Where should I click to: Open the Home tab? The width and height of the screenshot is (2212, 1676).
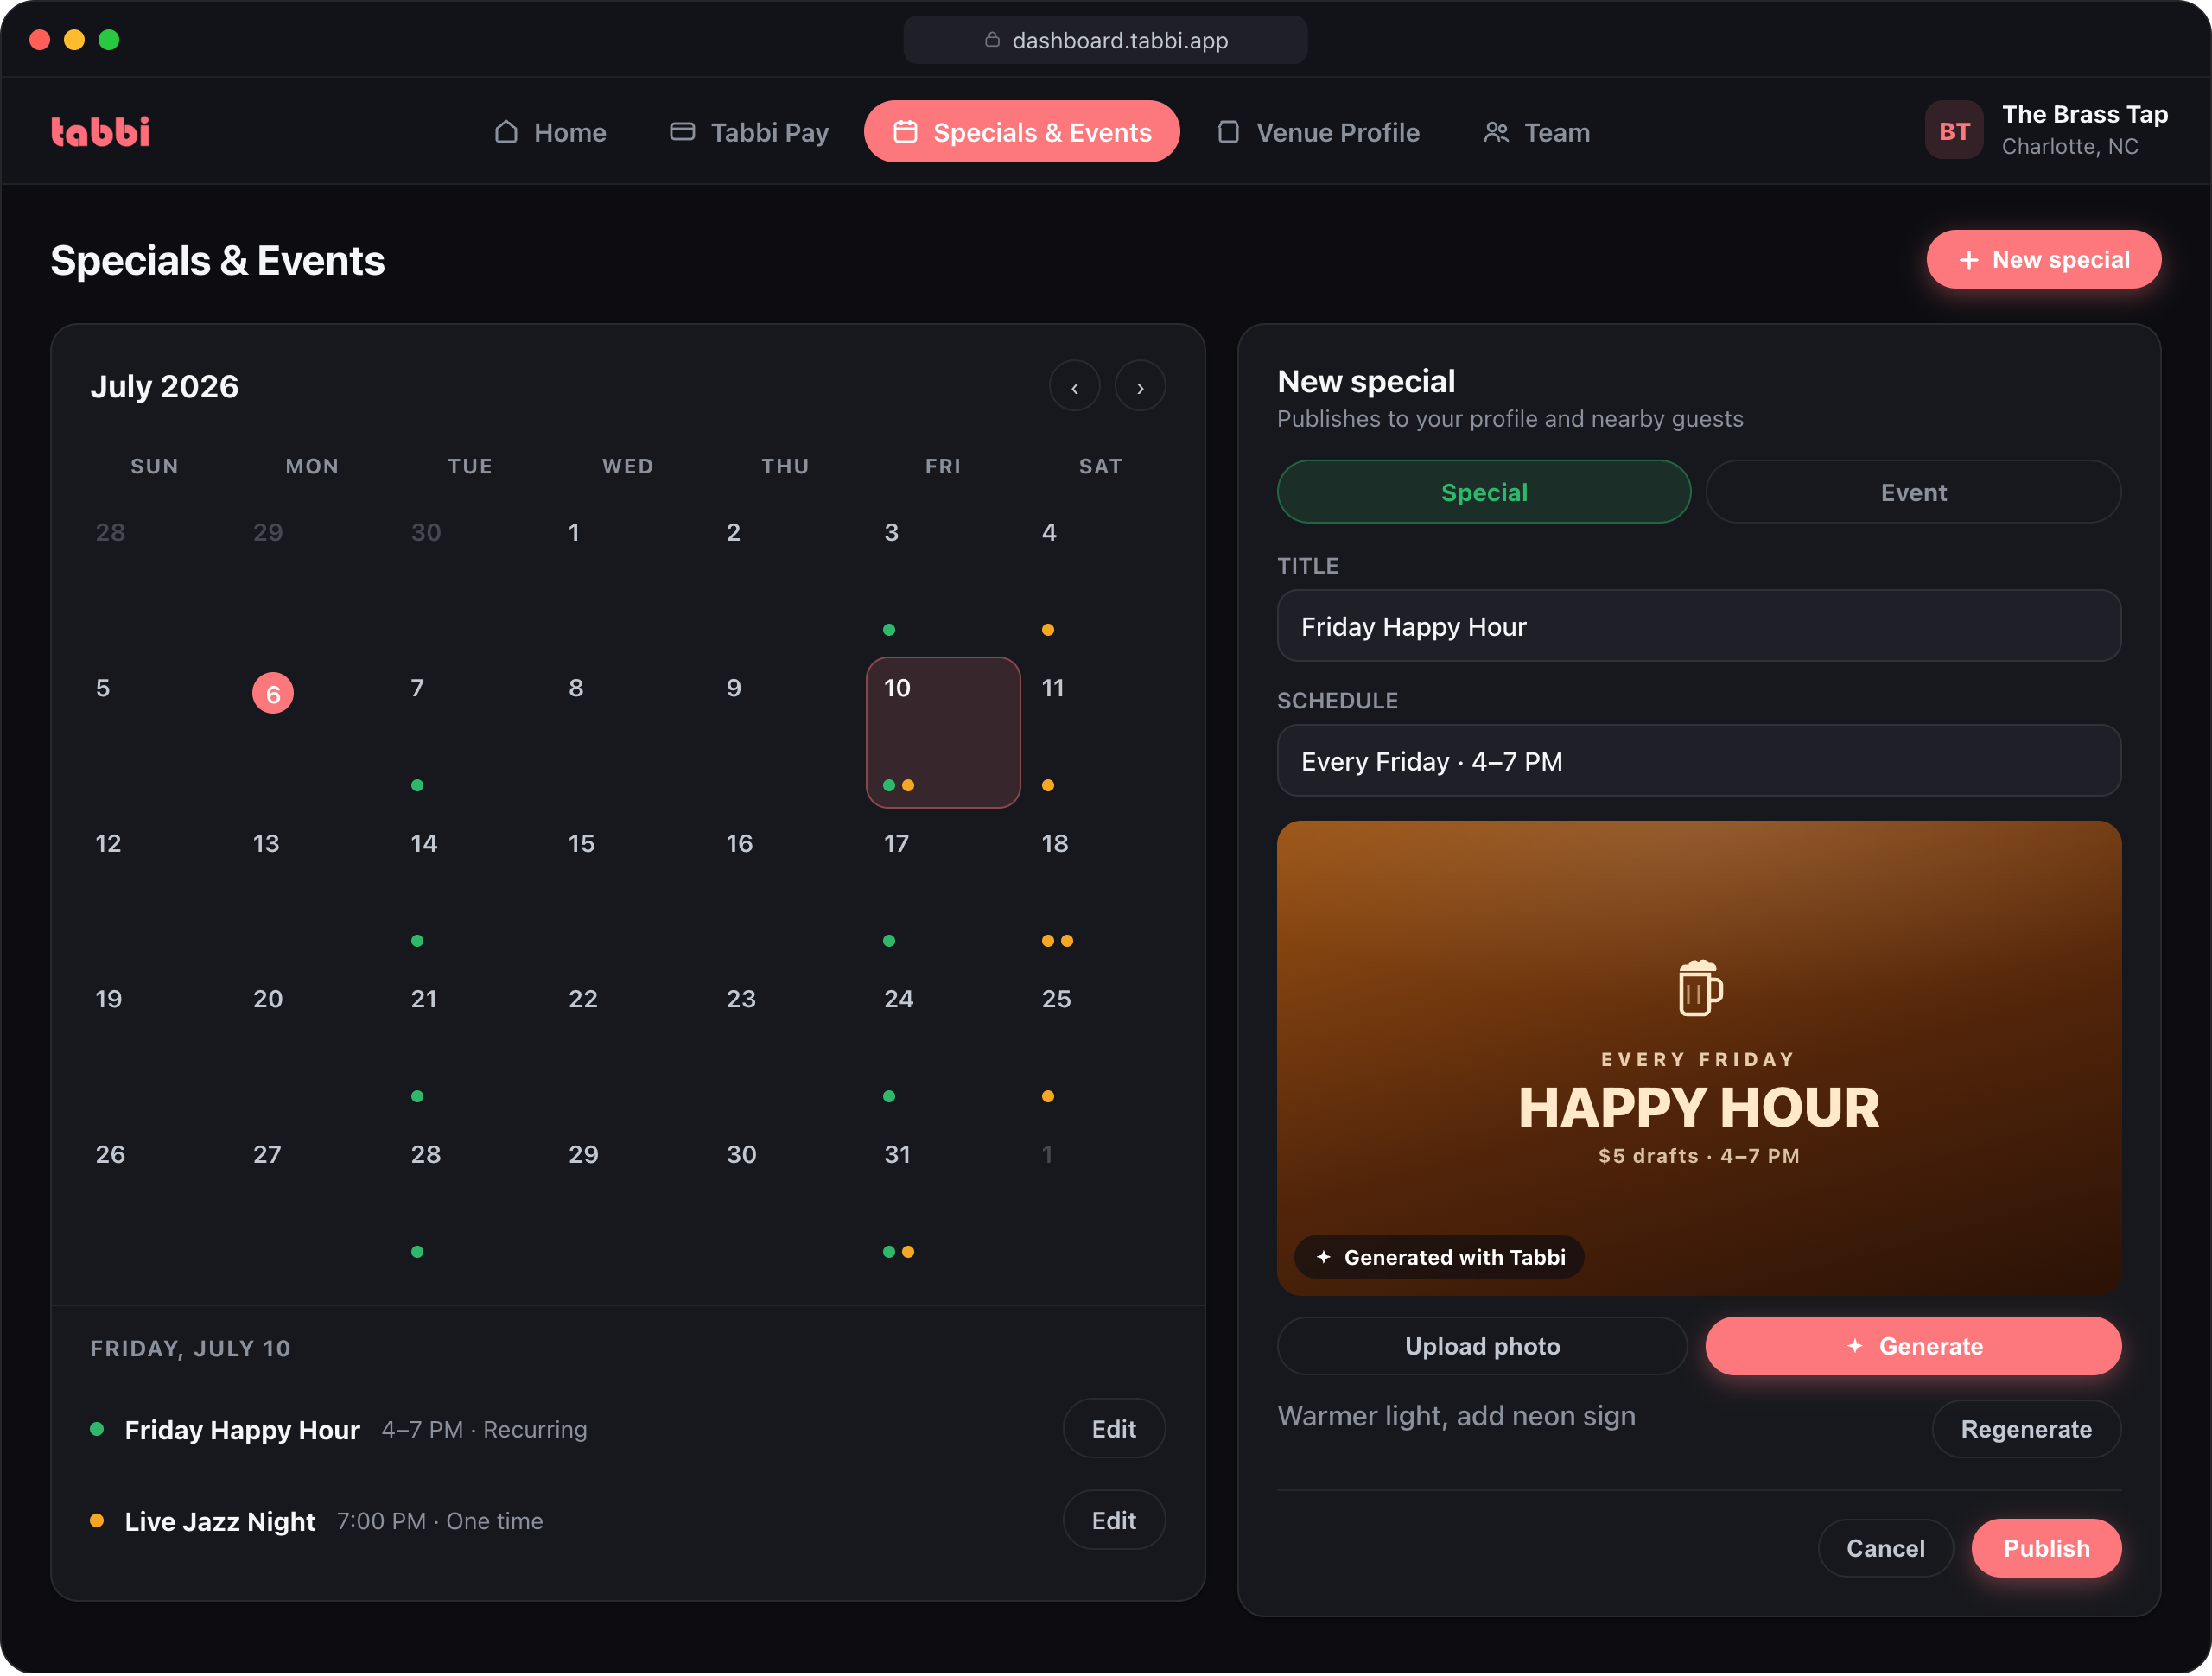[550, 132]
